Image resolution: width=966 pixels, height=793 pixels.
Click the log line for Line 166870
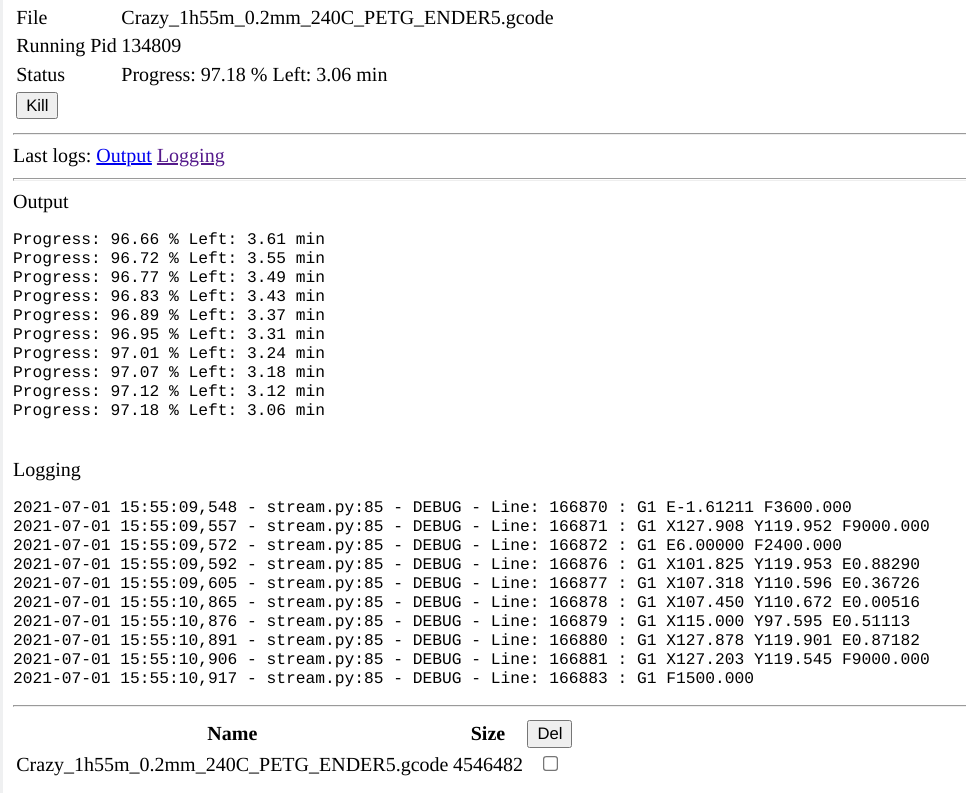(x=430, y=507)
